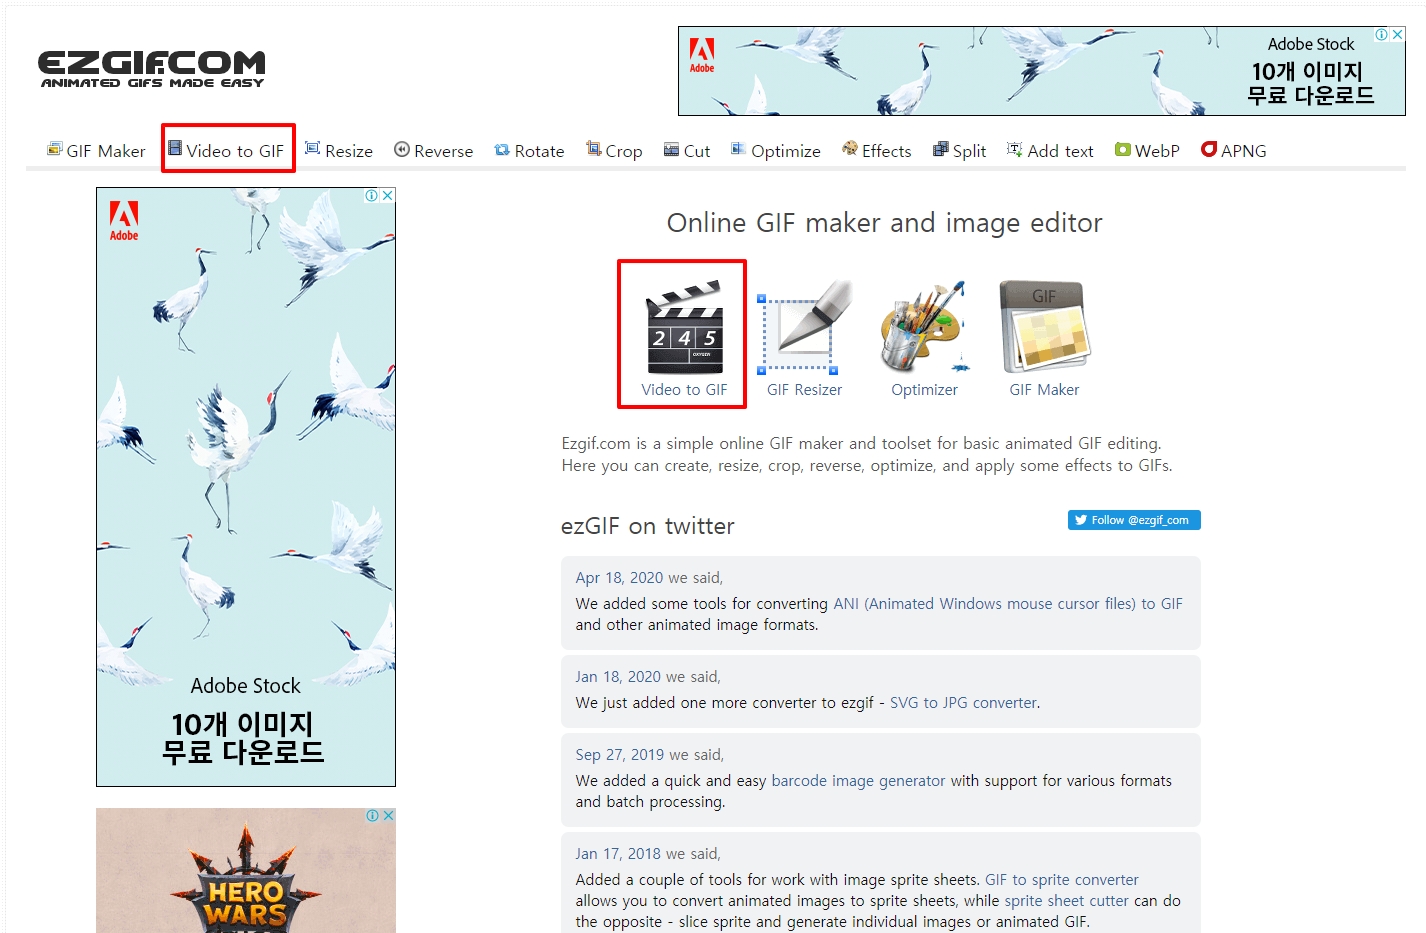Open the GIF Resizer text link
This screenshot has height=933, width=1426.
point(805,390)
